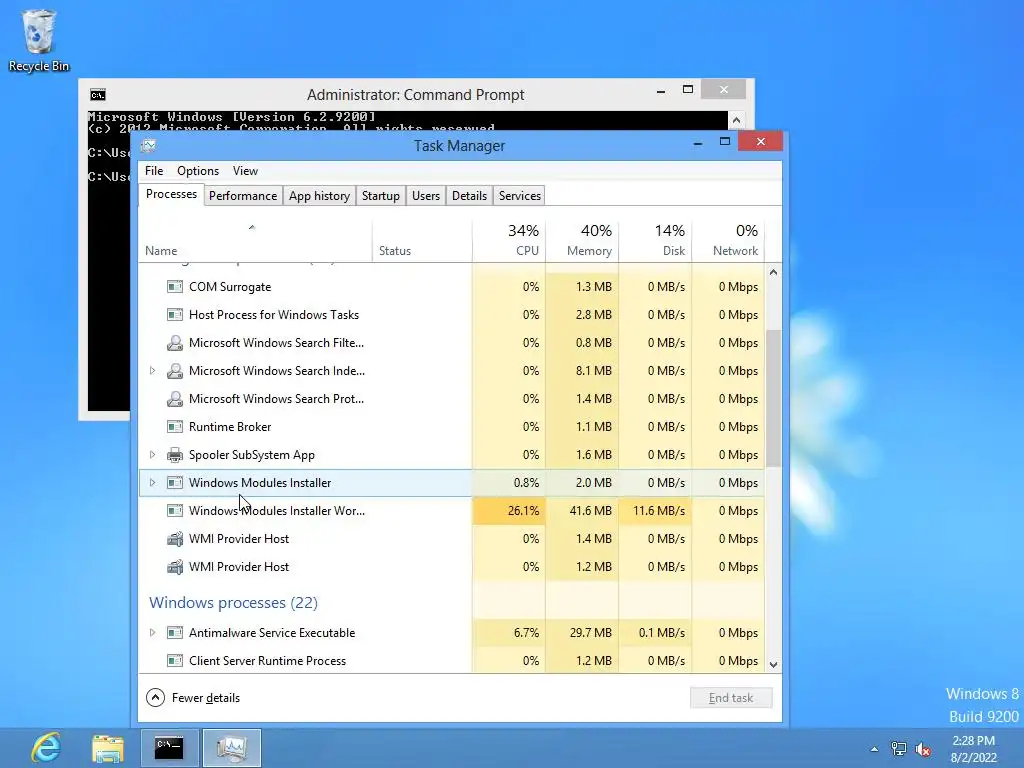
Task: Expand Microsoft Windows Search Indexer group
Action: [152, 371]
